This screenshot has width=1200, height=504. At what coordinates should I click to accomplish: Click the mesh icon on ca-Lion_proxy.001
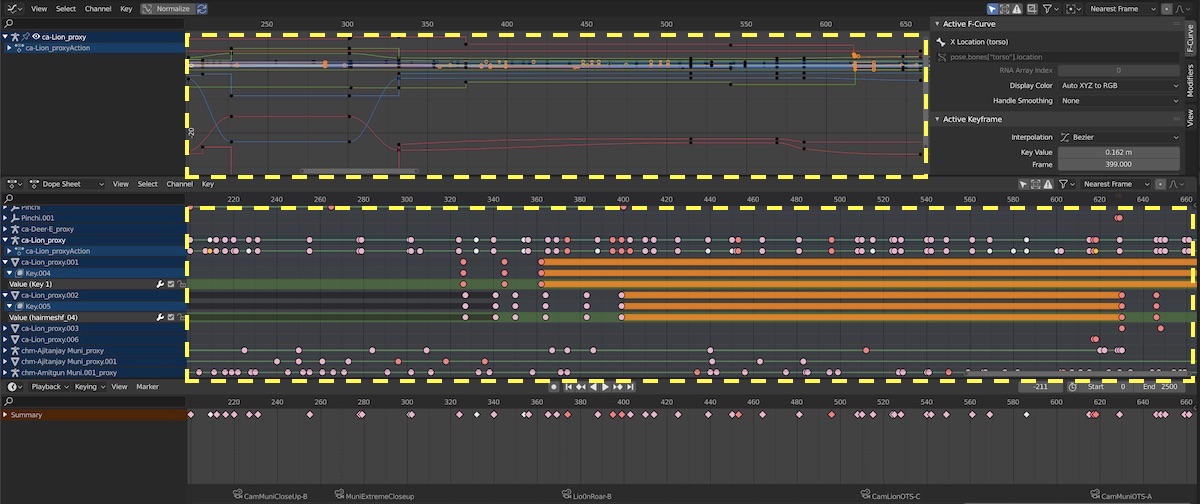(x=15, y=262)
